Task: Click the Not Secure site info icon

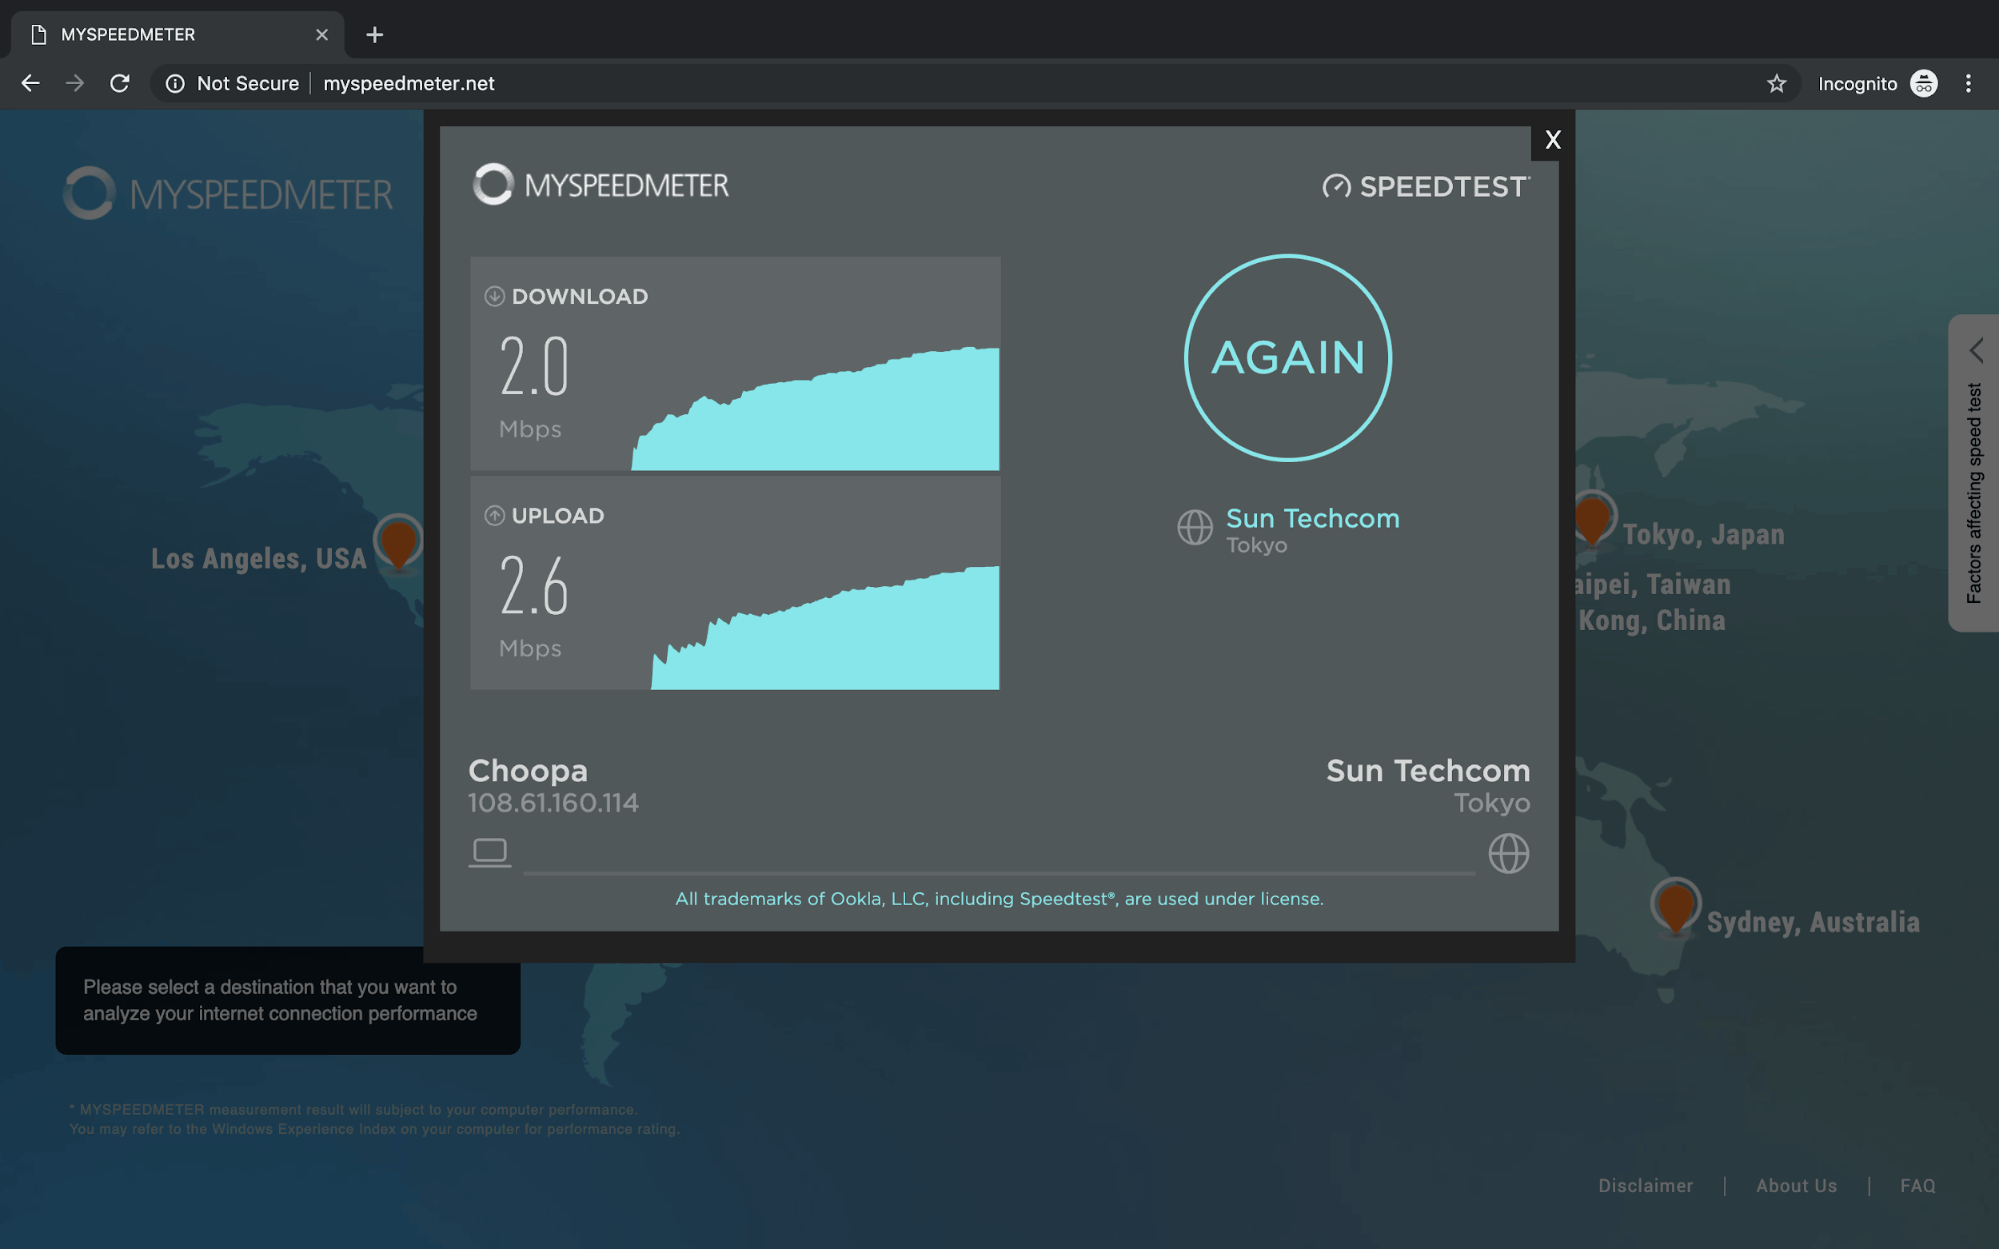Action: 175,83
